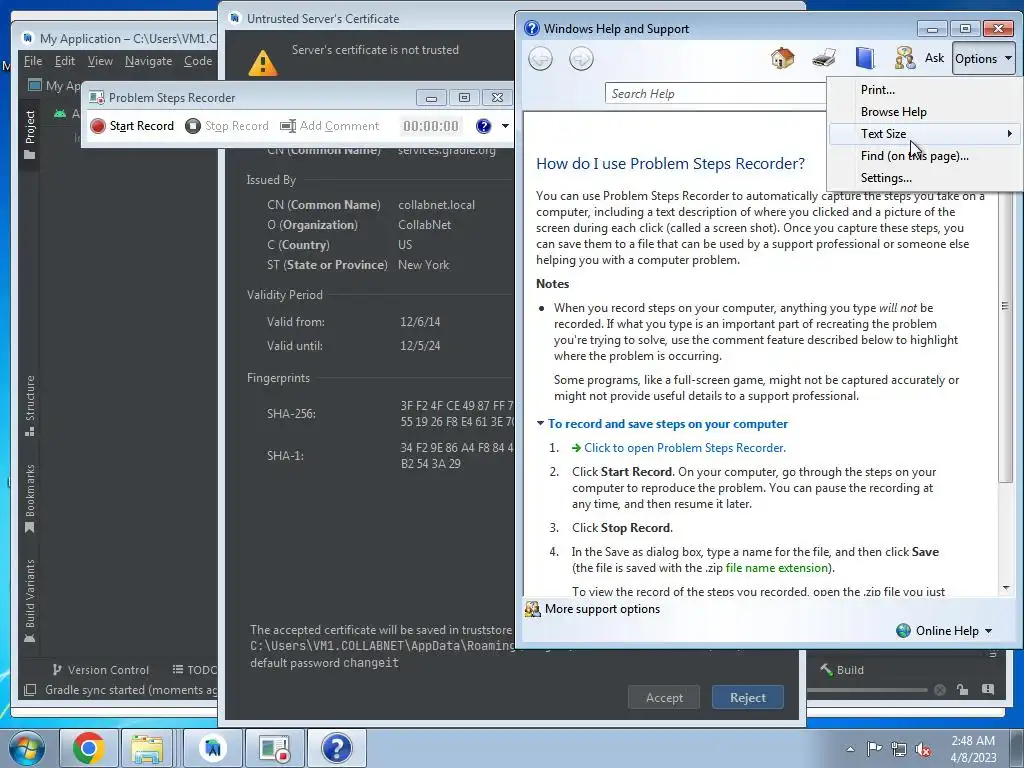The height and width of the screenshot is (768, 1024).
Task: Click the notifications icon in Android Studio status bar
Action: (x=987, y=690)
